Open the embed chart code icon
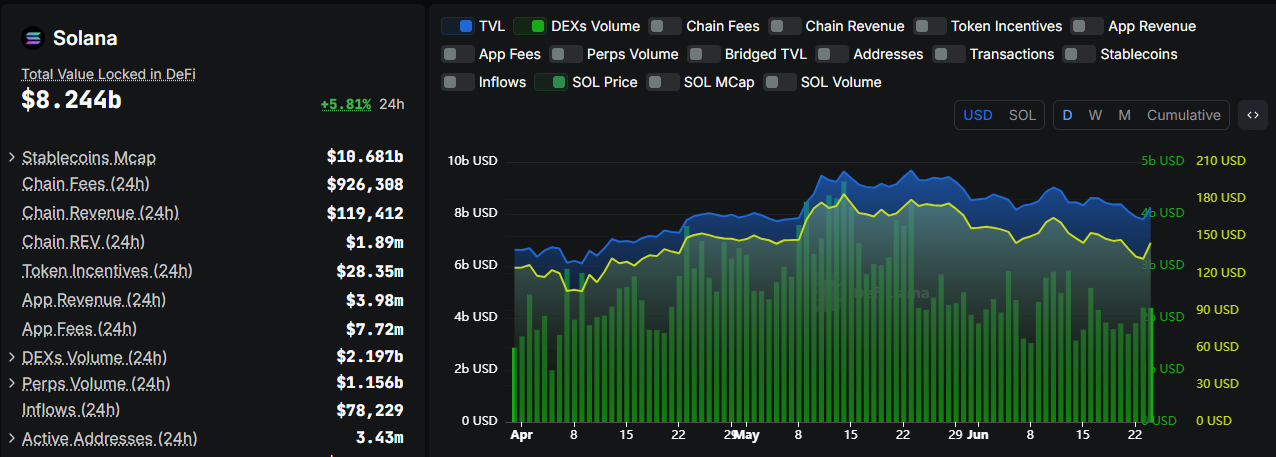Screen dimensions: 1276x457 pyautogui.click(x=1252, y=115)
